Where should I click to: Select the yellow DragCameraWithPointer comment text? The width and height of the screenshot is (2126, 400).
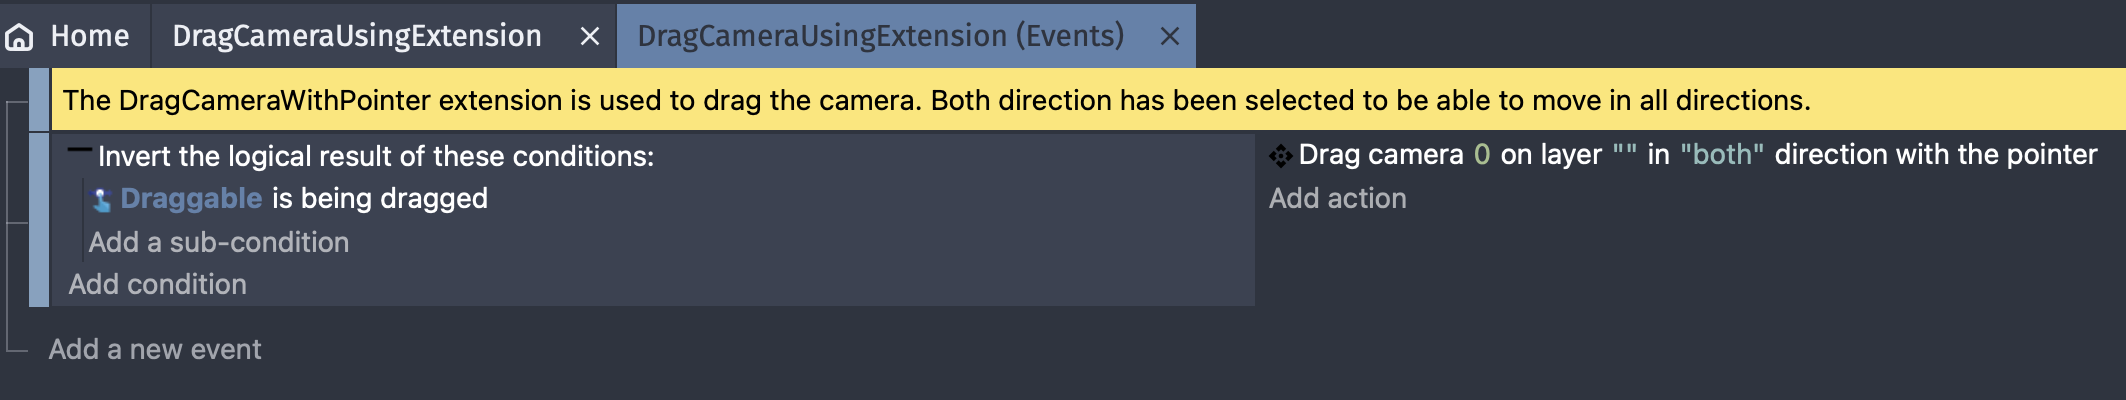click(x=937, y=100)
